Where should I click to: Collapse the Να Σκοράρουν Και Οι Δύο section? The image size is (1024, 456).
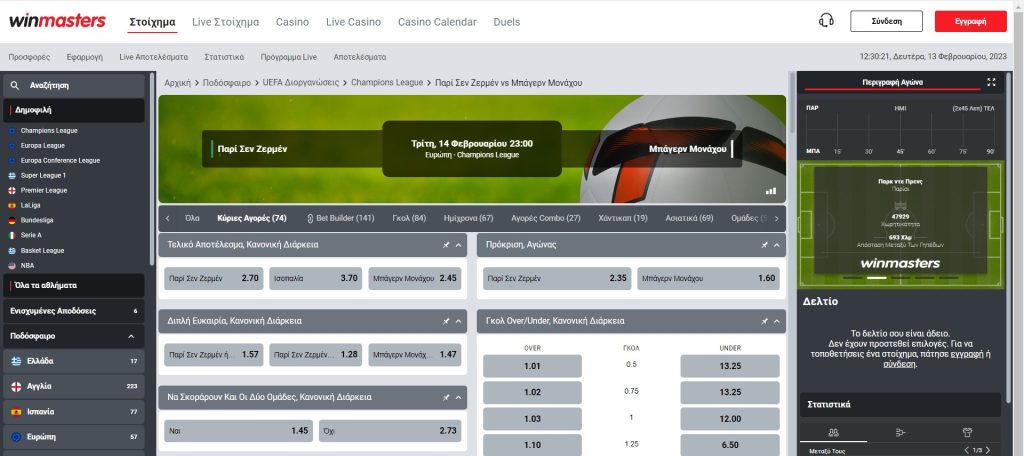459,398
